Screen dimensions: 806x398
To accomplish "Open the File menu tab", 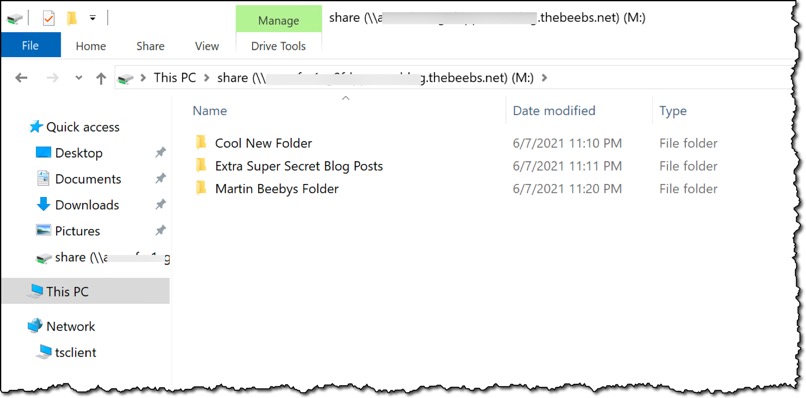I will tap(30, 46).
